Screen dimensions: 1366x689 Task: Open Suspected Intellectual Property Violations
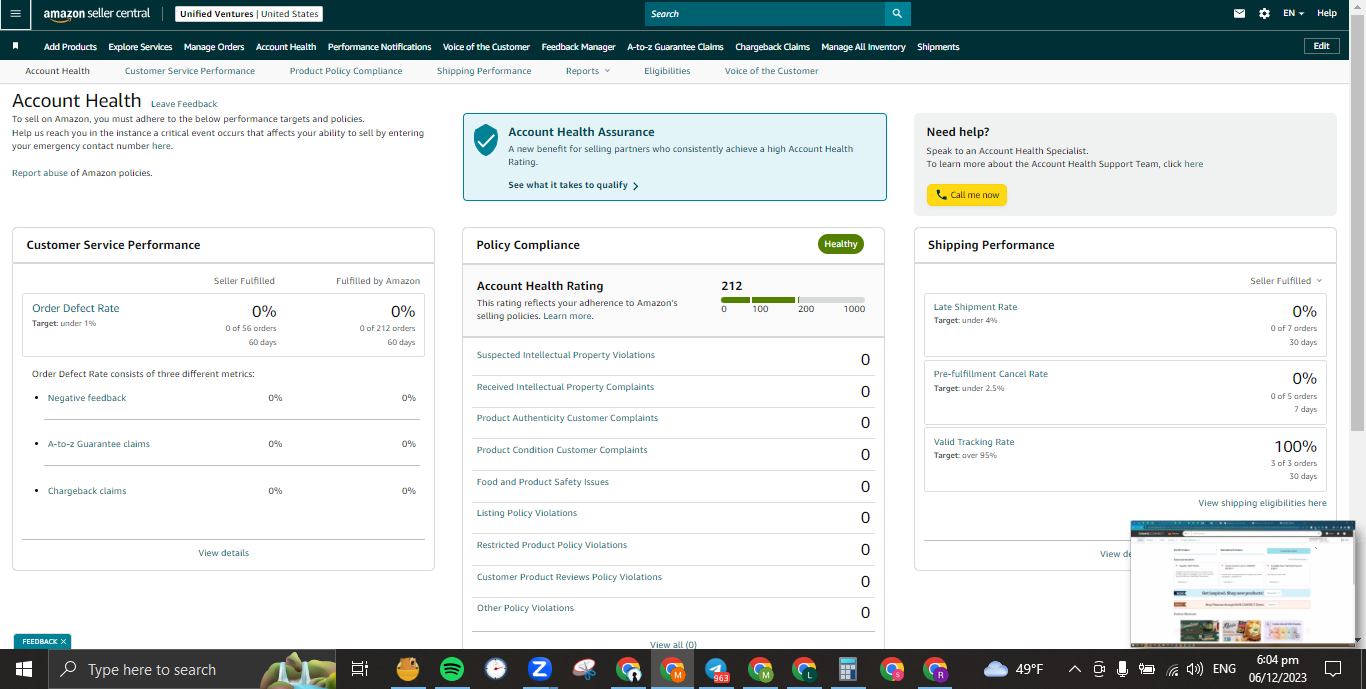coord(566,355)
